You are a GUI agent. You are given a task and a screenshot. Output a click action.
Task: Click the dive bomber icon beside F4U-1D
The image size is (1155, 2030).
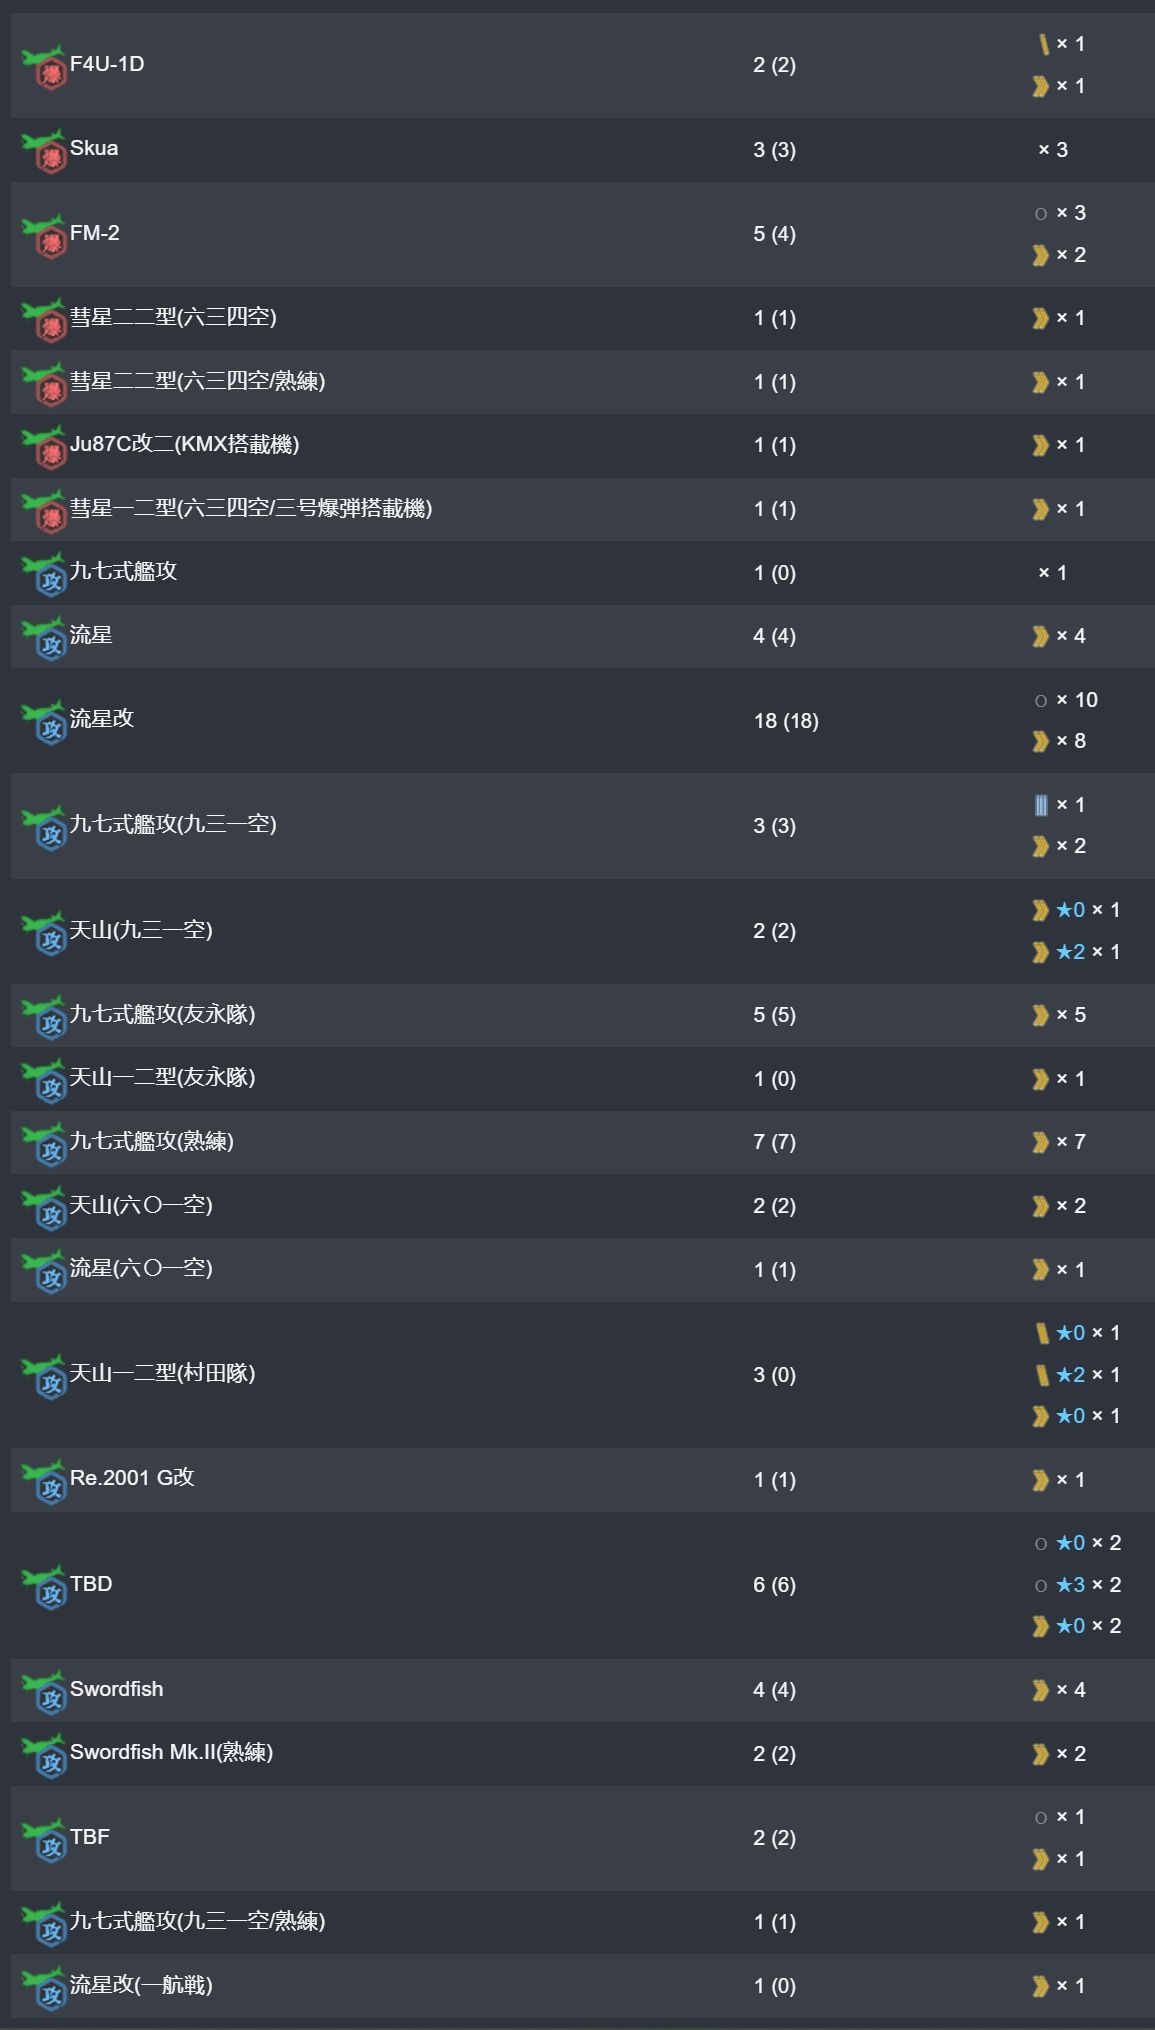tap(44, 66)
